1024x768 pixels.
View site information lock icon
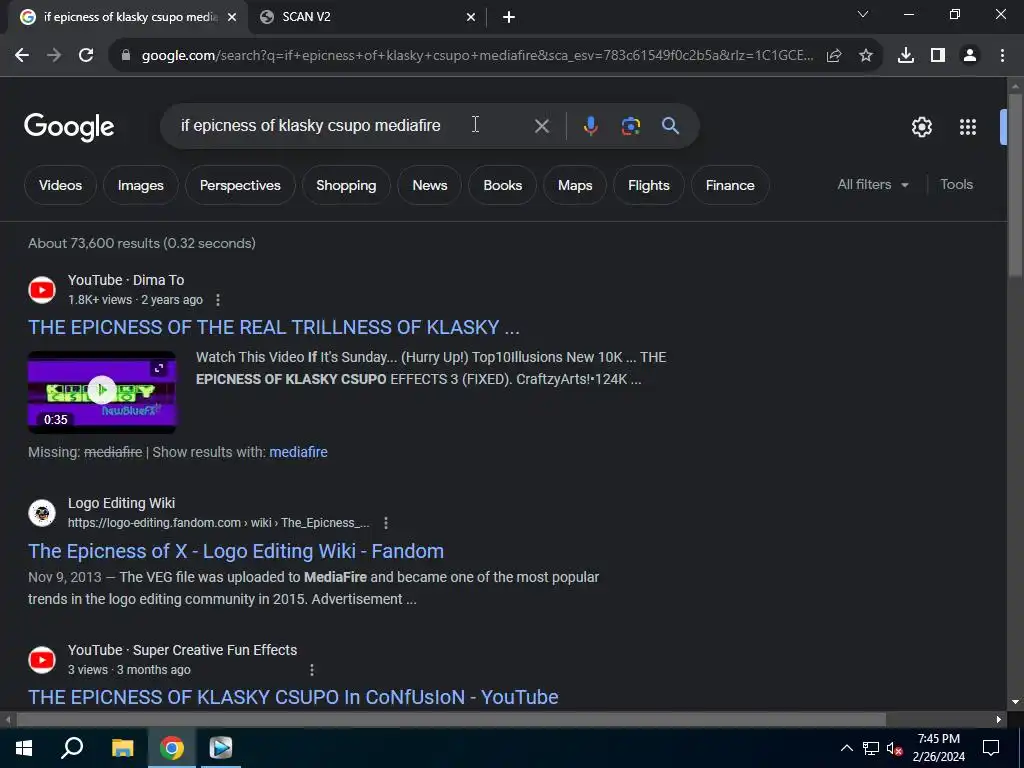[x=126, y=56]
